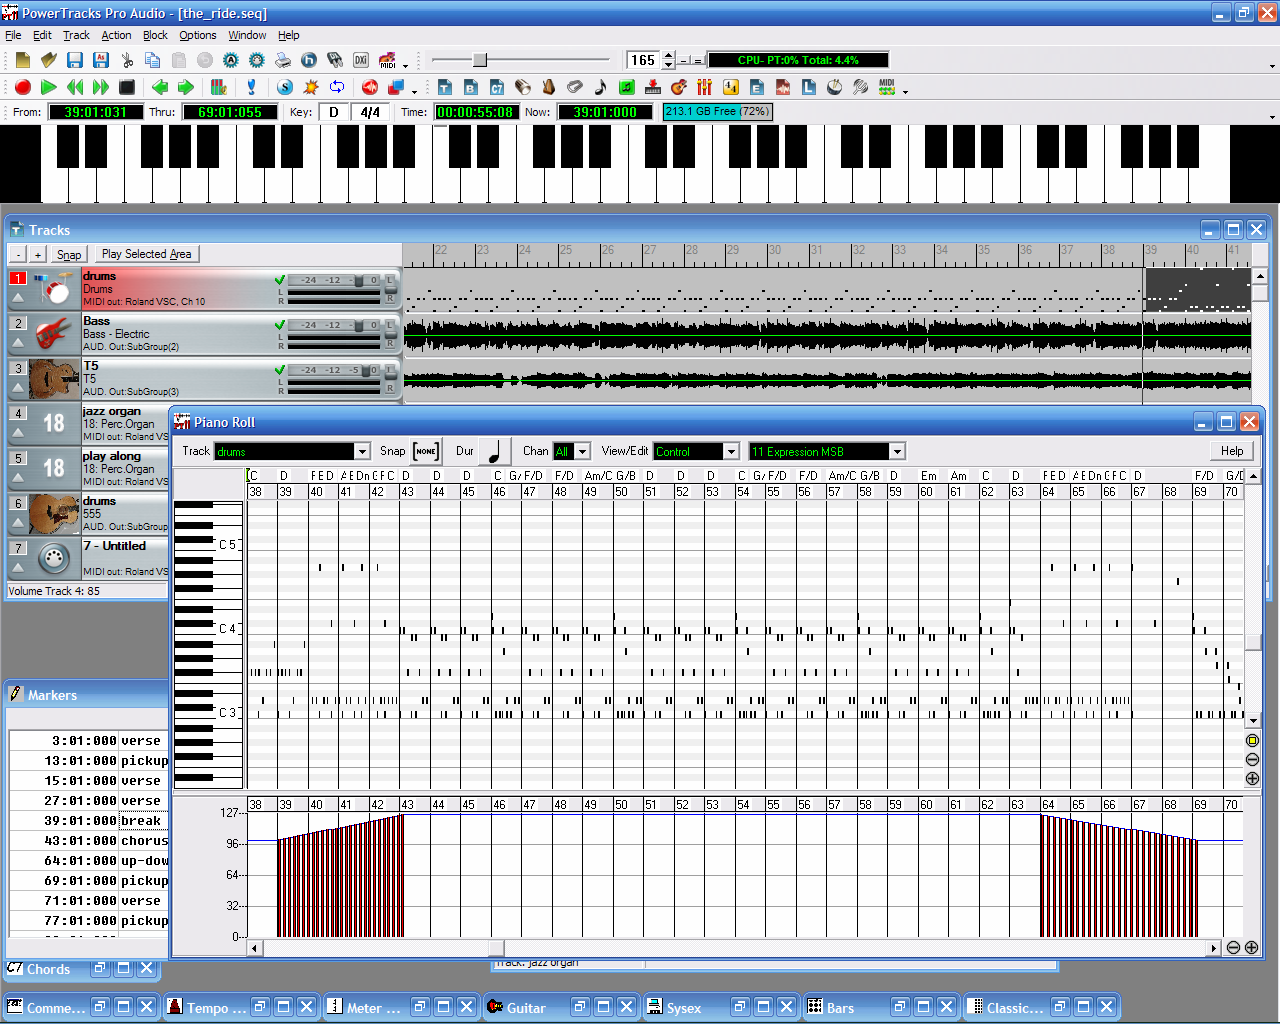Increase tempo with the up spinner arrow
This screenshot has width=1280, height=1024.
coord(668,56)
